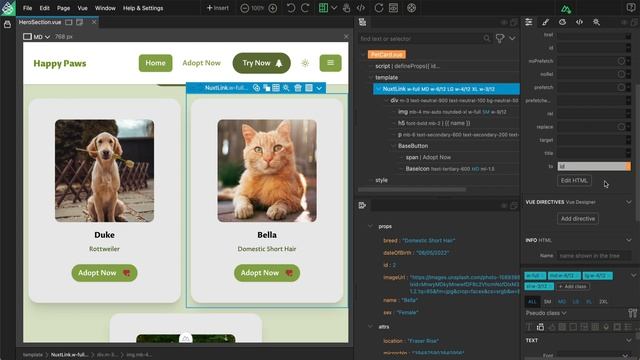Expand the style tree node
Image resolution: width=640 pixels, height=360 pixels.
(x=371, y=180)
